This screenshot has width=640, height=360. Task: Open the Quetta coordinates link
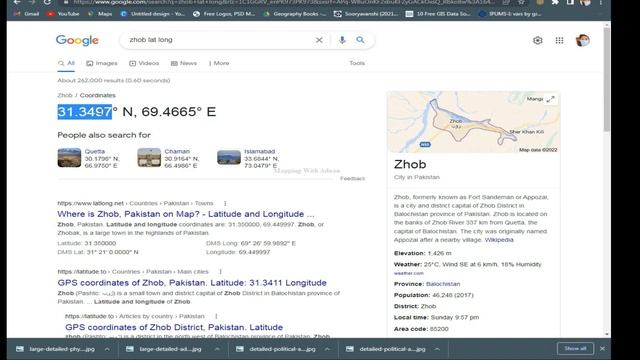[95, 151]
